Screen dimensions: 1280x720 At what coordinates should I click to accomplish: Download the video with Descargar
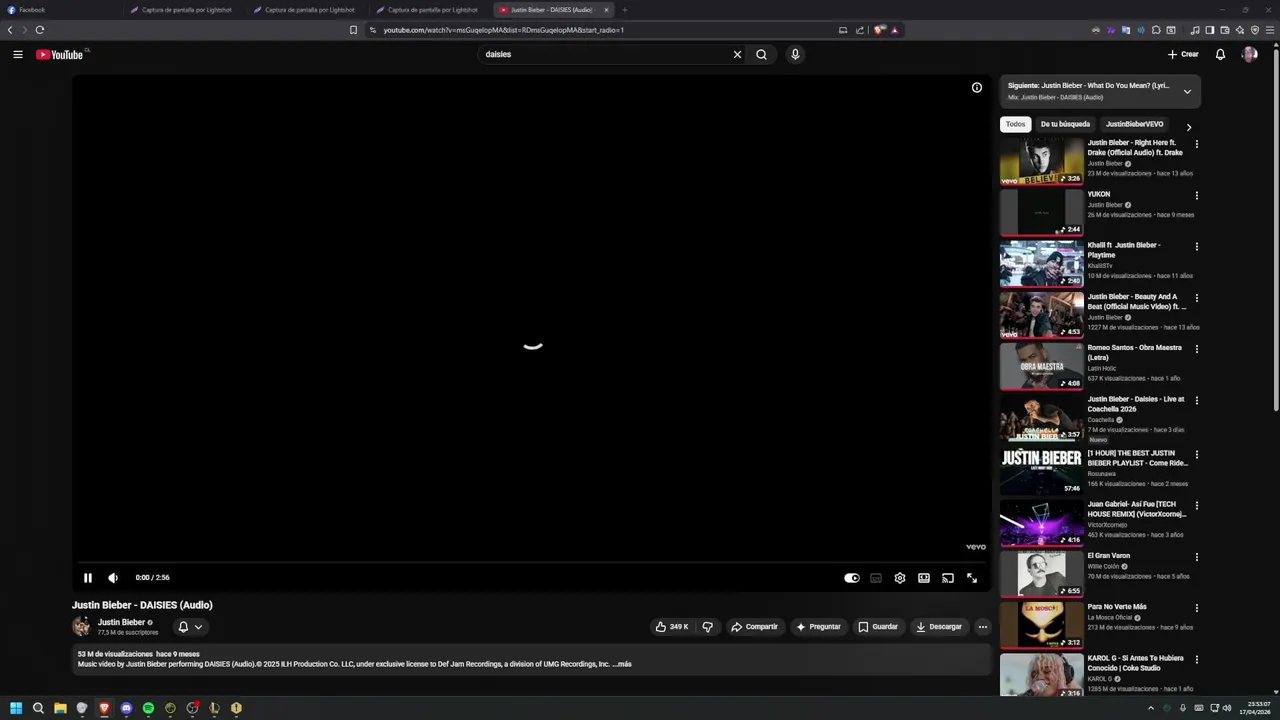point(938,627)
